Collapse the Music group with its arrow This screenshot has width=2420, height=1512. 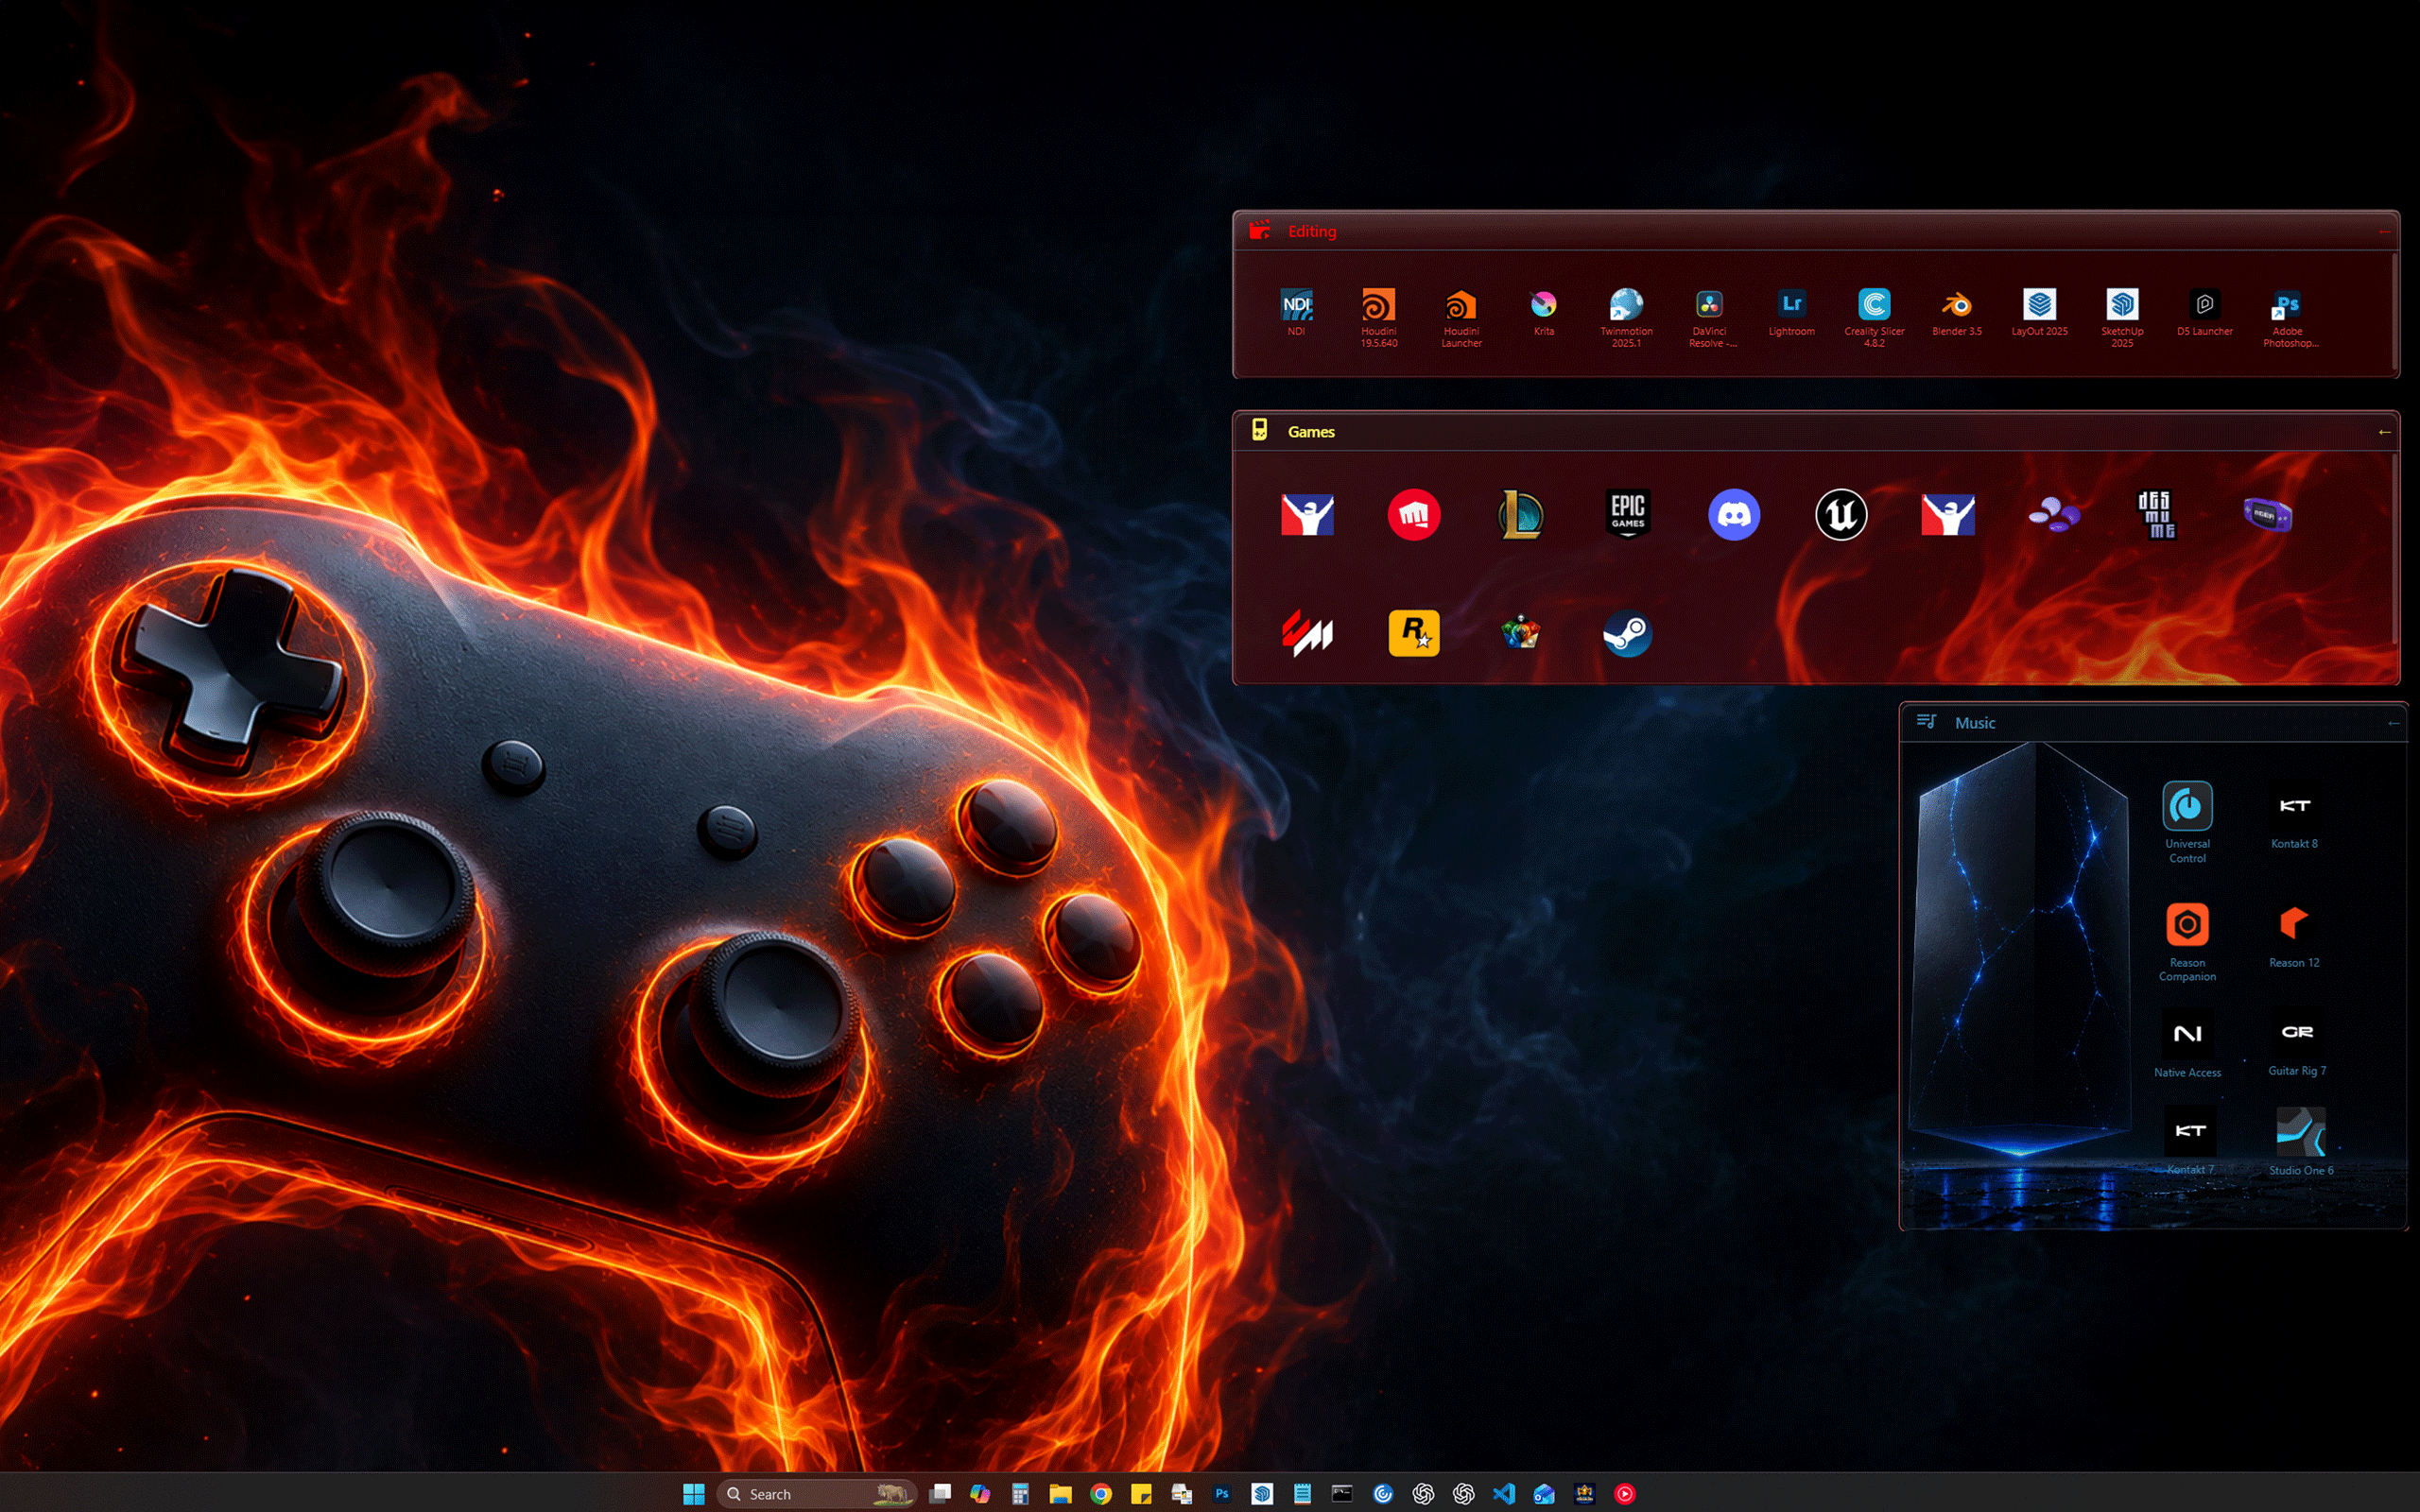(2394, 723)
